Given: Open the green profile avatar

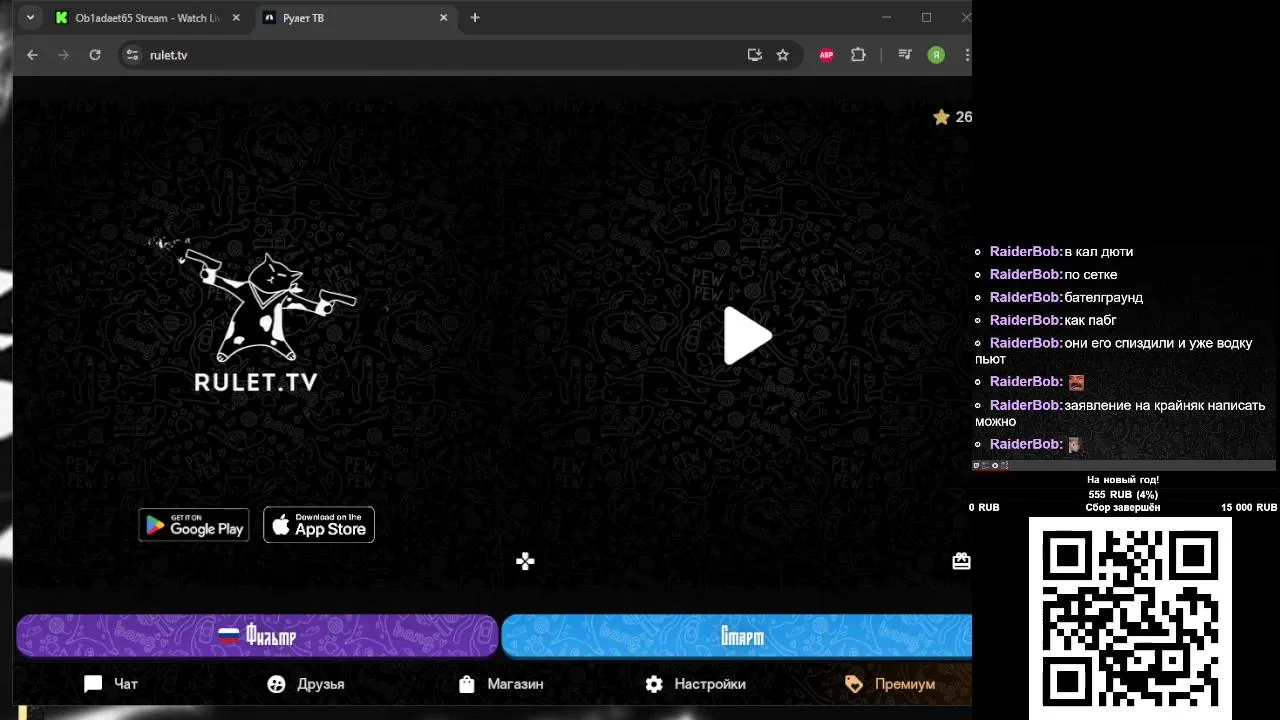Looking at the screenshot, I should coord(936,55).
